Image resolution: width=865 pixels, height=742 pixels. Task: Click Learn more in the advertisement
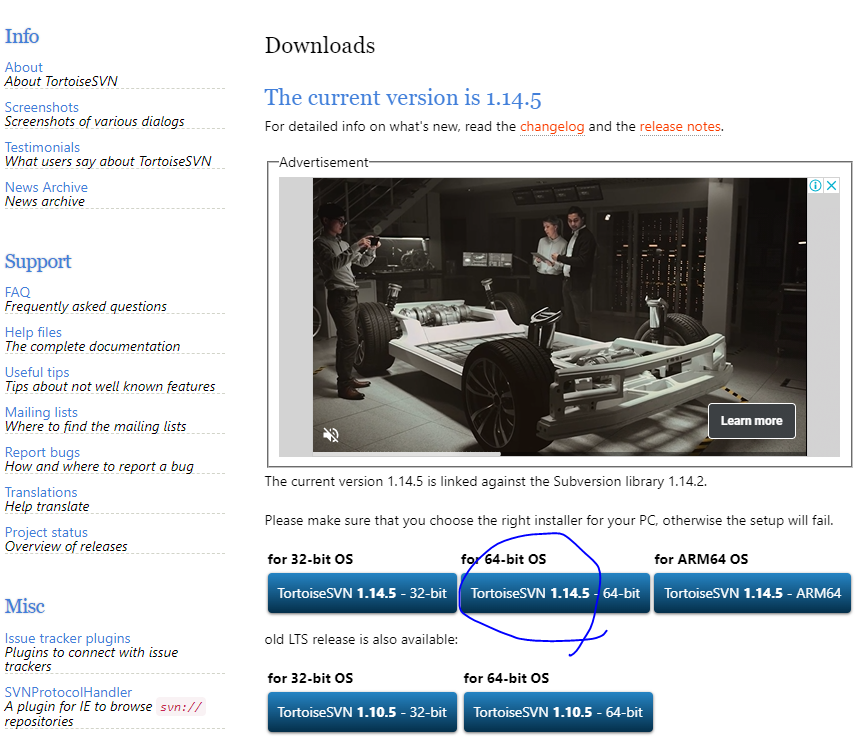(x=751, y=421)
